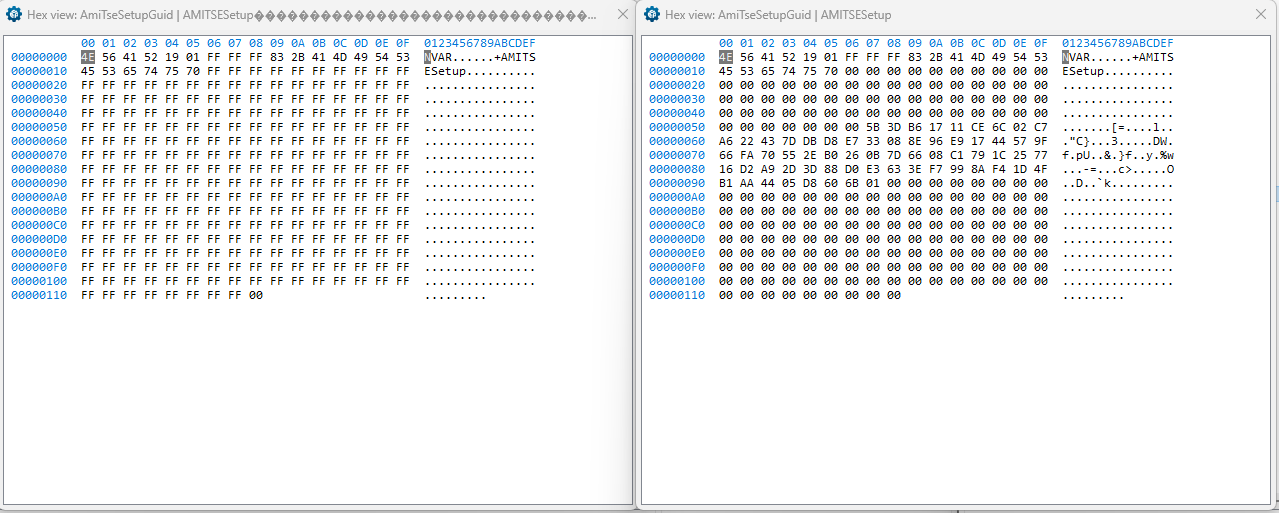Image resolution: width=1279 pixels, height=513 pixels.
Task: Click the '0123456789ABCDEF' header in the zero-filled view
Action: coord(1118,43)
